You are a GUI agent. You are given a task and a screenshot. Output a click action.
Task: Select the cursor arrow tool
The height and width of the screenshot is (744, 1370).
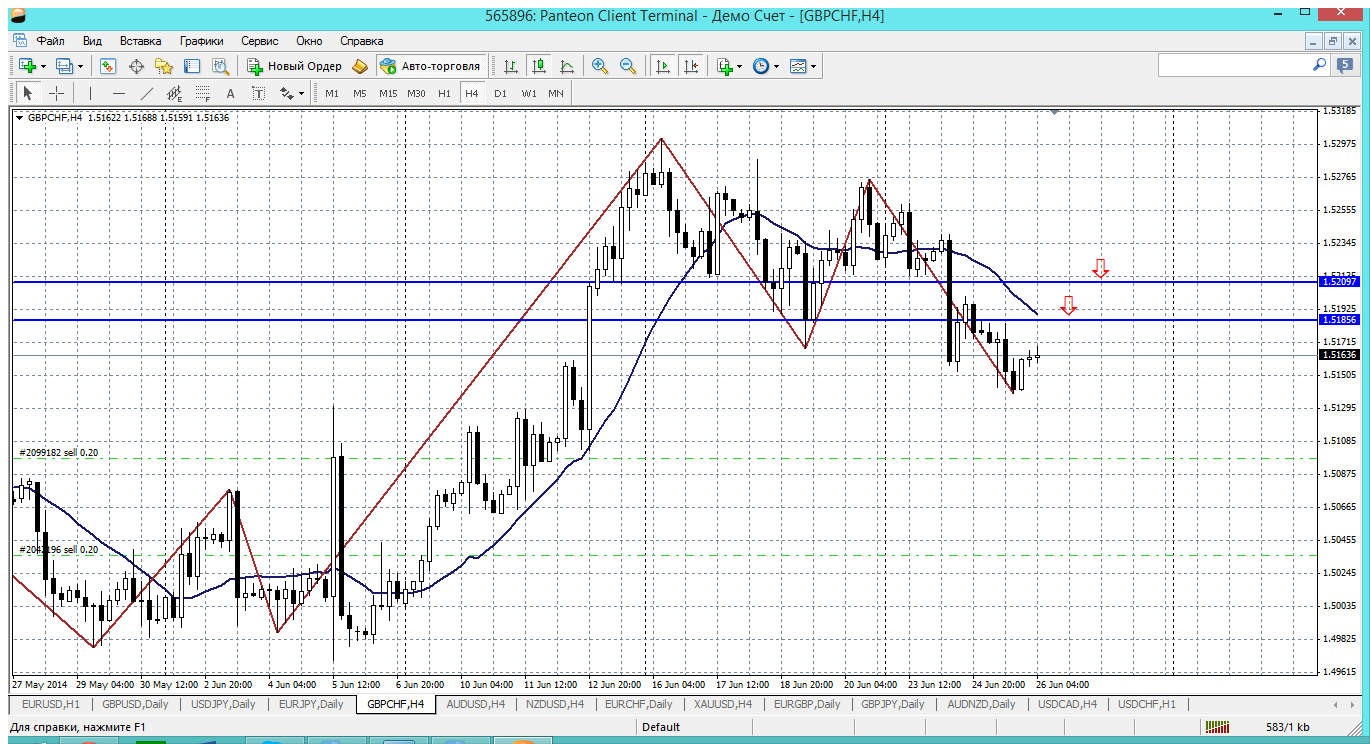(28, 93)
